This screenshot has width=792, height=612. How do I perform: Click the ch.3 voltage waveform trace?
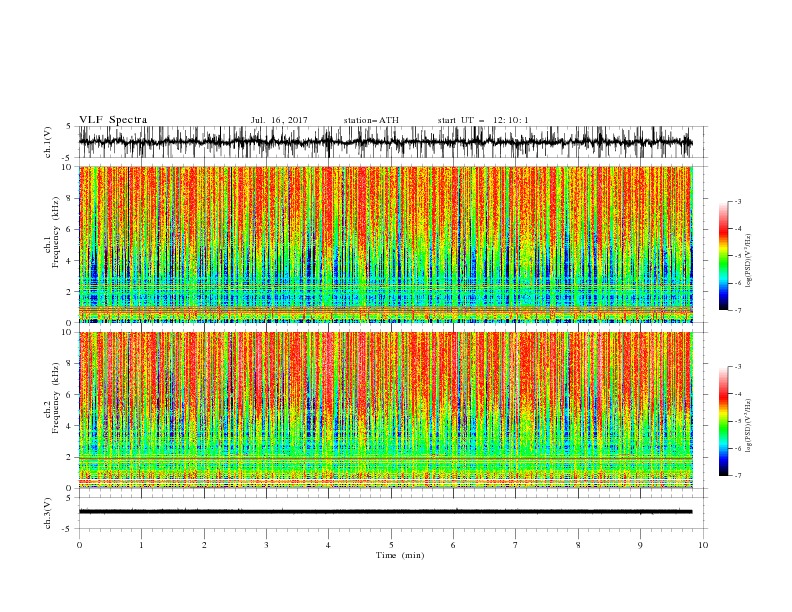pos(385,512)
